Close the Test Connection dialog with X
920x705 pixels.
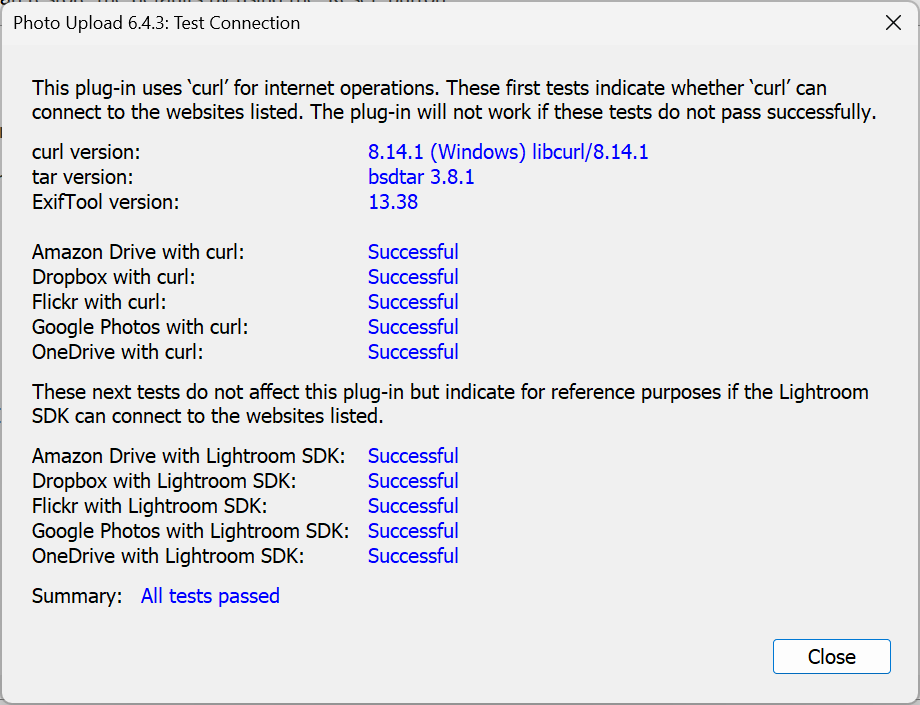coord(893,23)
